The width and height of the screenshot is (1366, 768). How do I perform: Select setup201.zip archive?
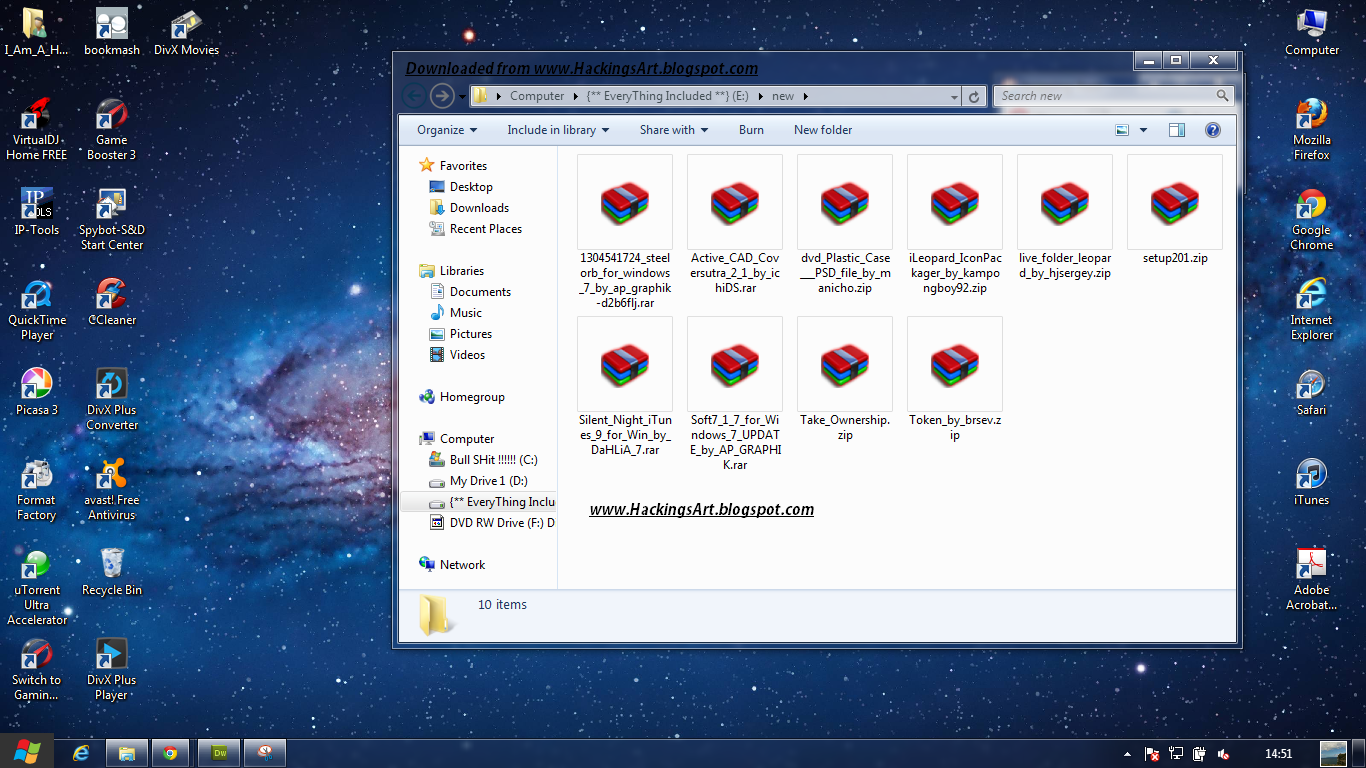[1175, 210]
